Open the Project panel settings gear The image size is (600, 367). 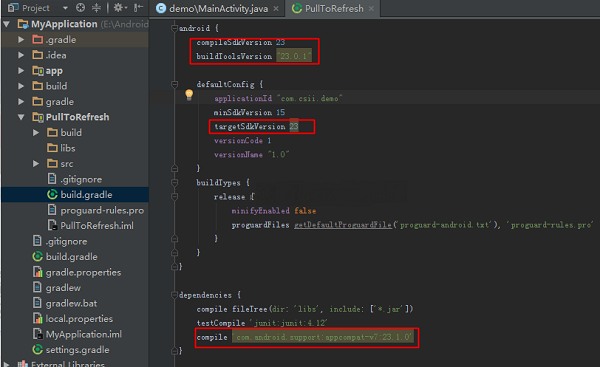click(120, 8)
